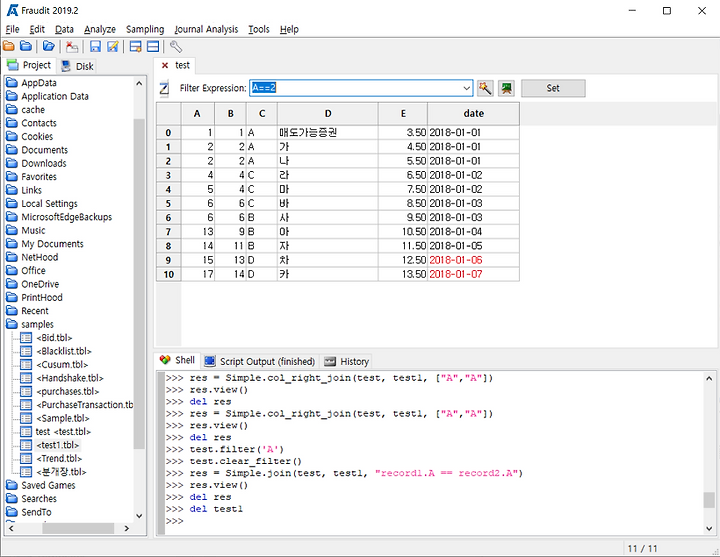Image resolution: width=720 pixels, height=557 pixels.
Task: Click the wrench tools icon
Action: pyautogui.click(x=176, y=46)
